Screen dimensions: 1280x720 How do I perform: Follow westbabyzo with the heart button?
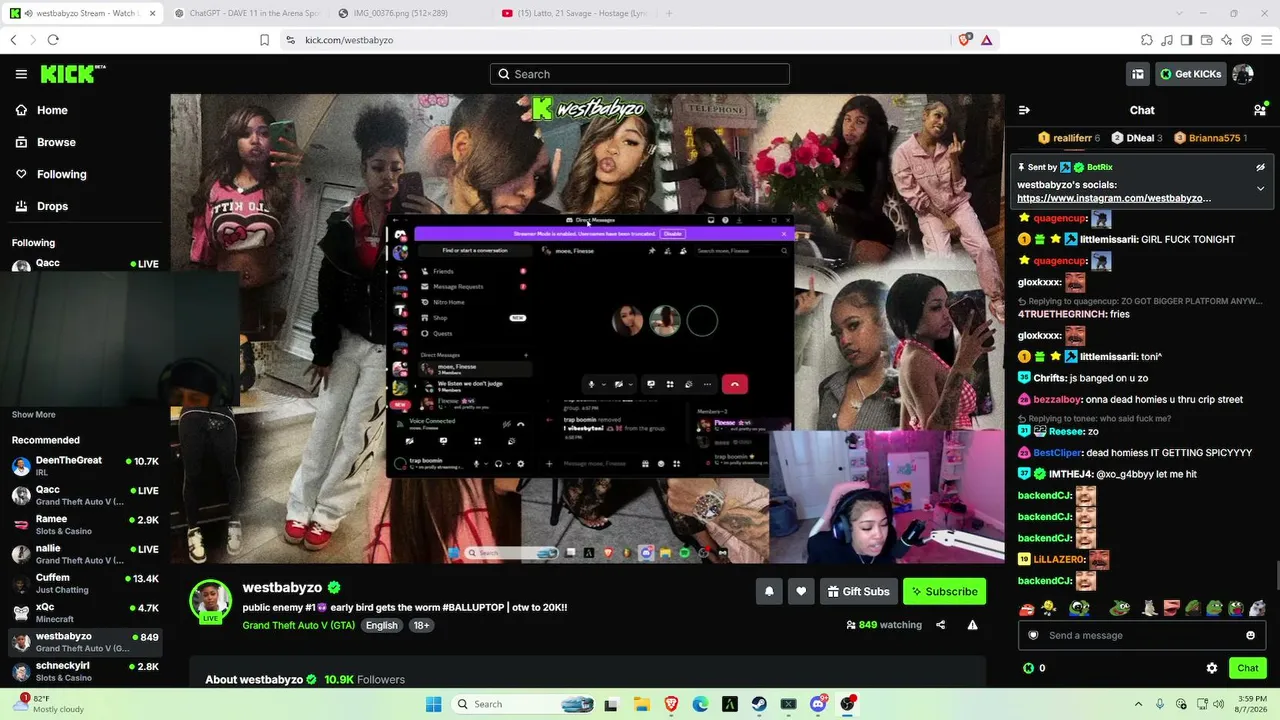801,591
